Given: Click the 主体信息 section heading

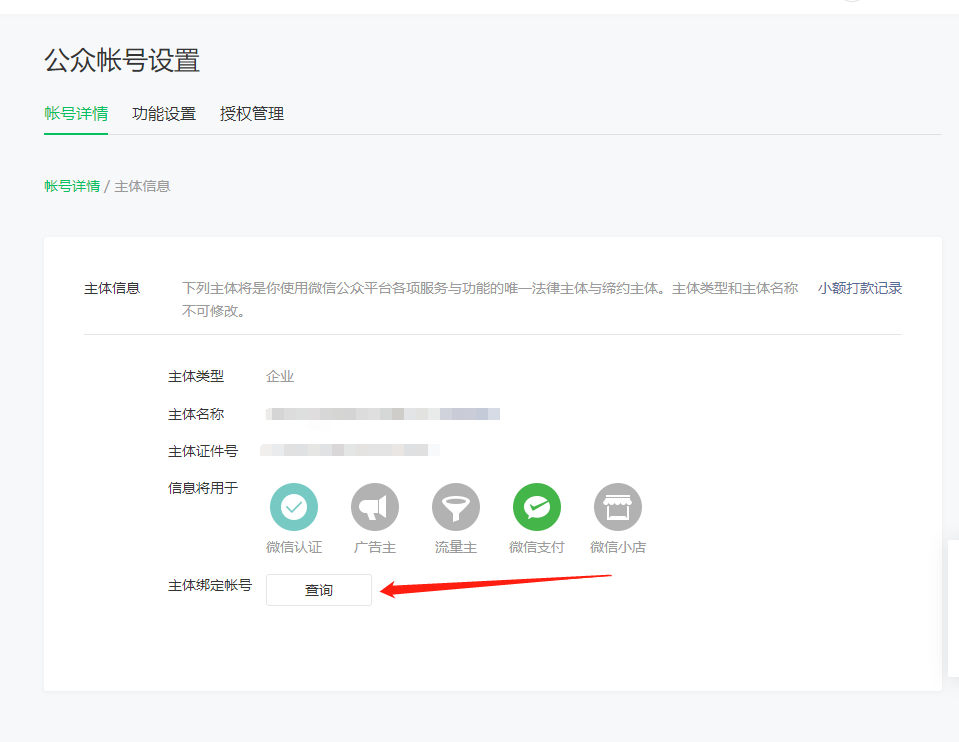Looking at the screenshot, I should 112,288.
